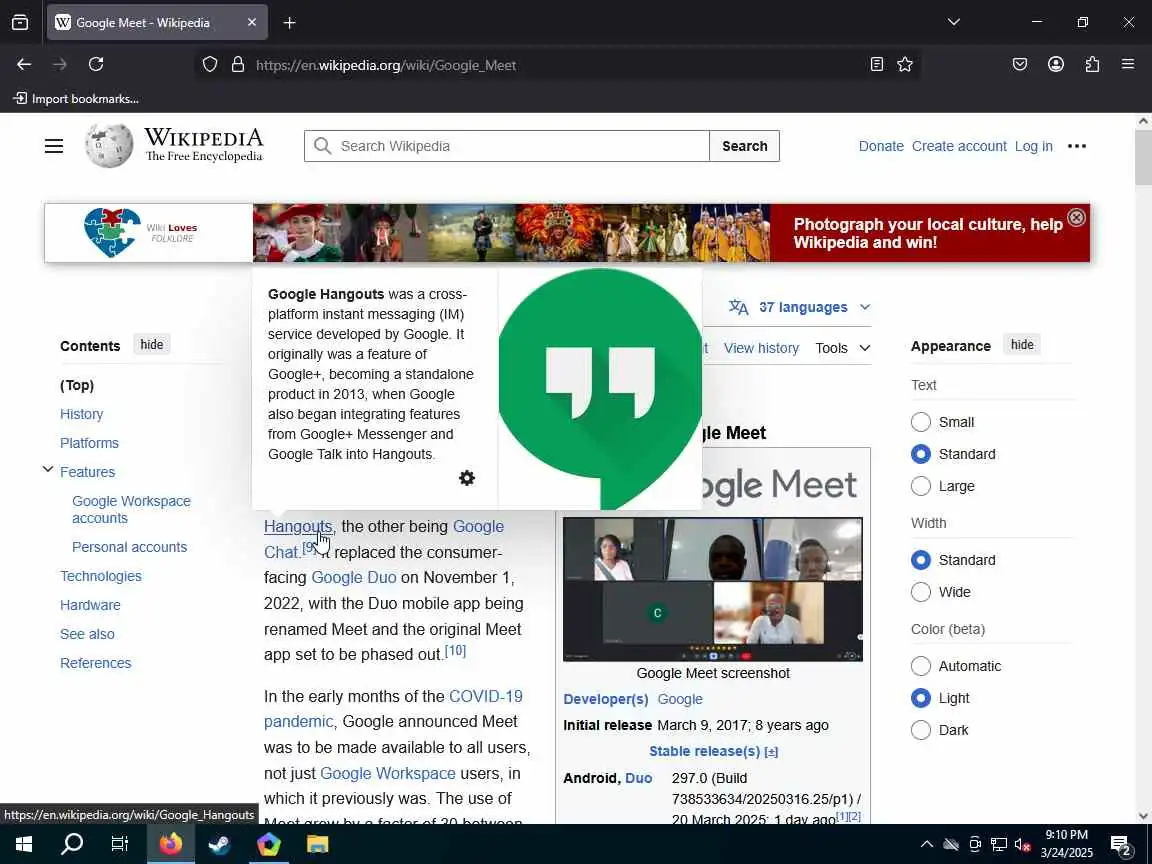Open the Firefox application menu
Viewport: 1152px width, 864px height.
click(x=1128, y=65)
